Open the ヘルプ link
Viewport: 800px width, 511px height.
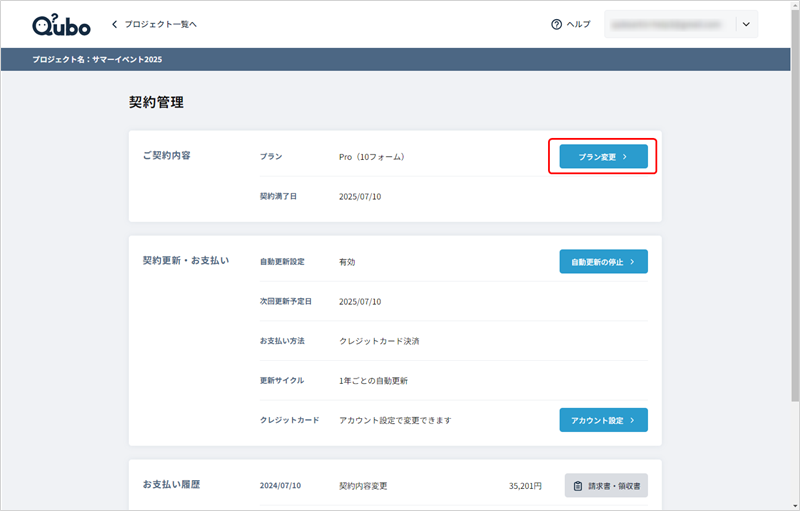[x=578, y=24]
